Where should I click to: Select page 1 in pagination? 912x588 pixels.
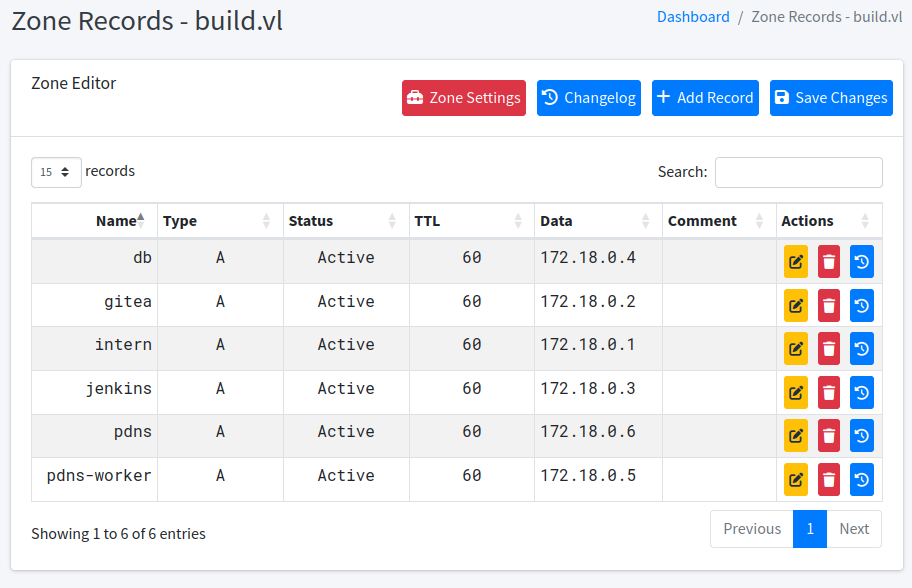point(809,529)
